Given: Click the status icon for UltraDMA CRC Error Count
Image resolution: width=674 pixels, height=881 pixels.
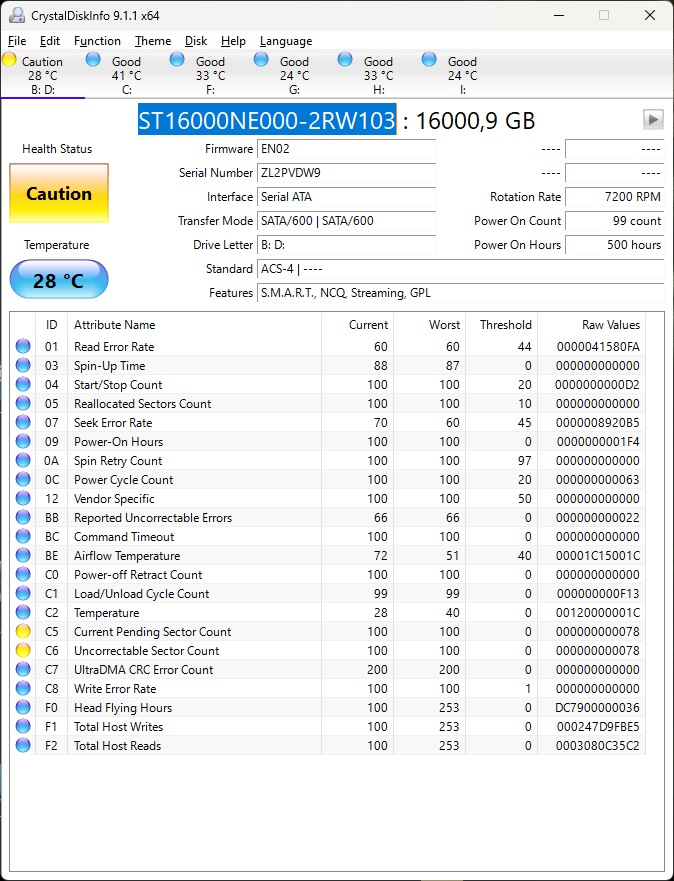Looking at the screenshot, I should coord(23,670).
